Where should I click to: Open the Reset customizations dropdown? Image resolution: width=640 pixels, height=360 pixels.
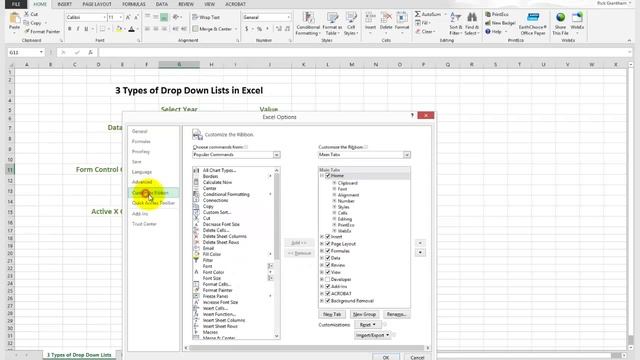368,324
